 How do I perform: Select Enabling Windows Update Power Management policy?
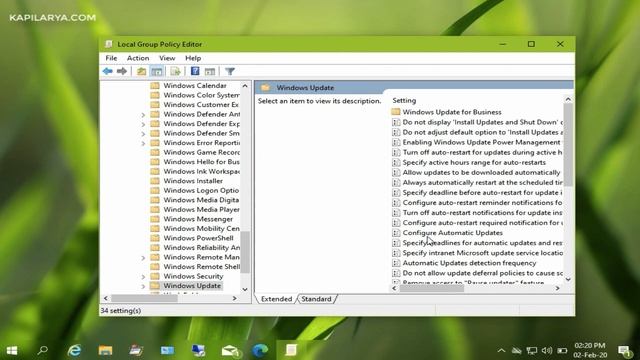(481, 142)
